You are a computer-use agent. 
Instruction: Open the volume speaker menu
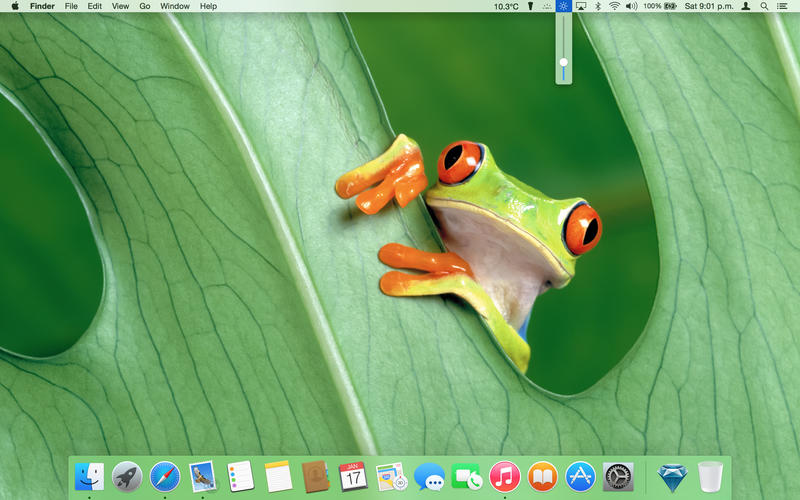tap(631, 6)
